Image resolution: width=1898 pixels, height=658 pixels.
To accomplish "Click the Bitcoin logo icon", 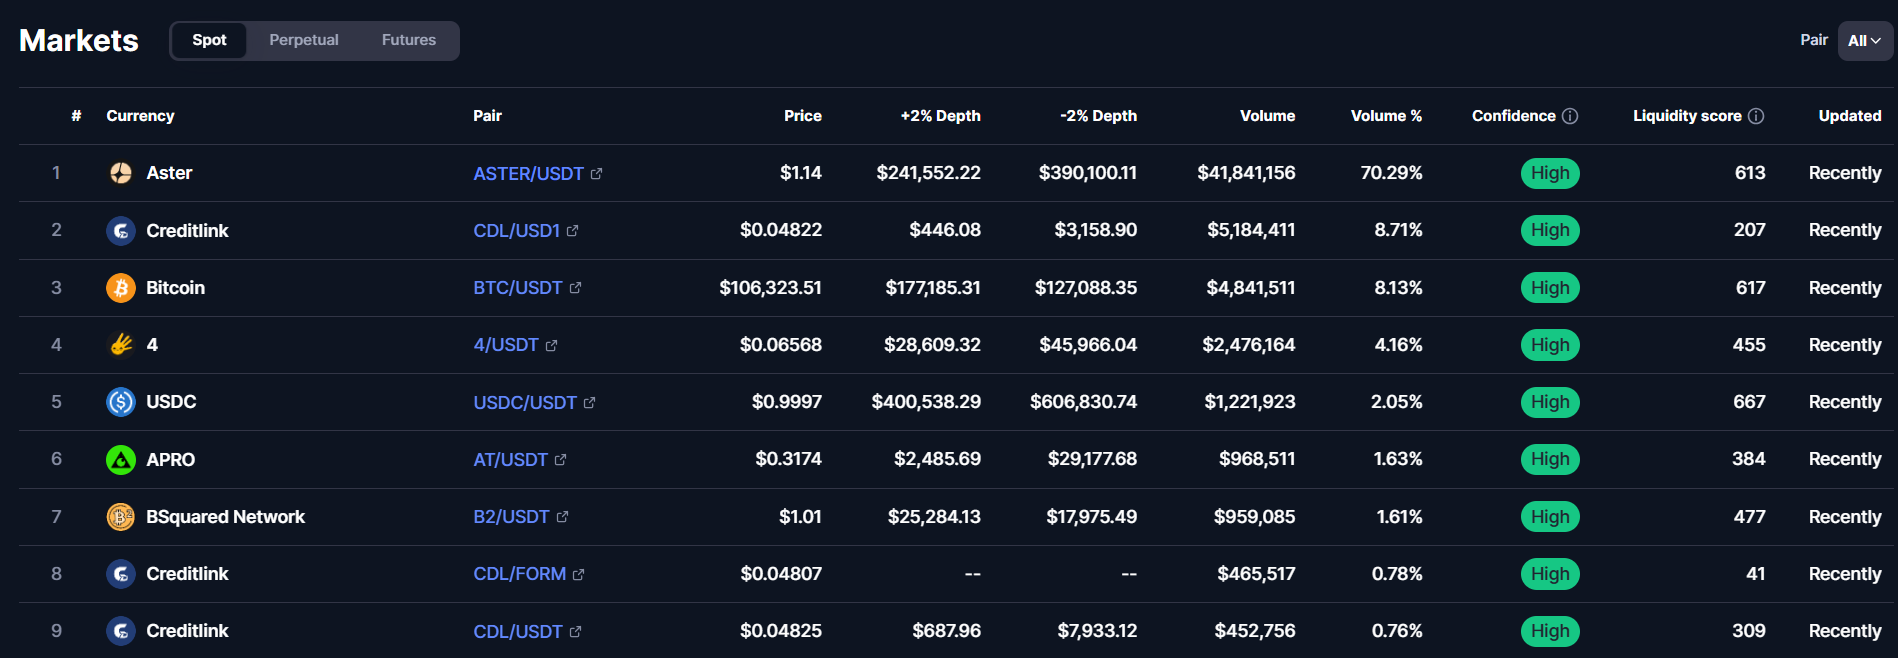I will pos(121,288).
